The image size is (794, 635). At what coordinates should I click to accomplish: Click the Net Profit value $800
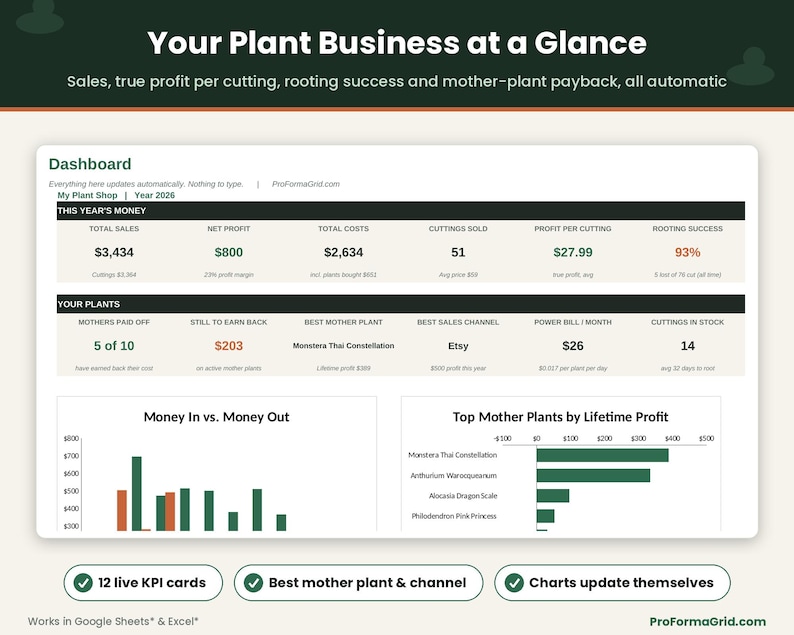(228, 252)
